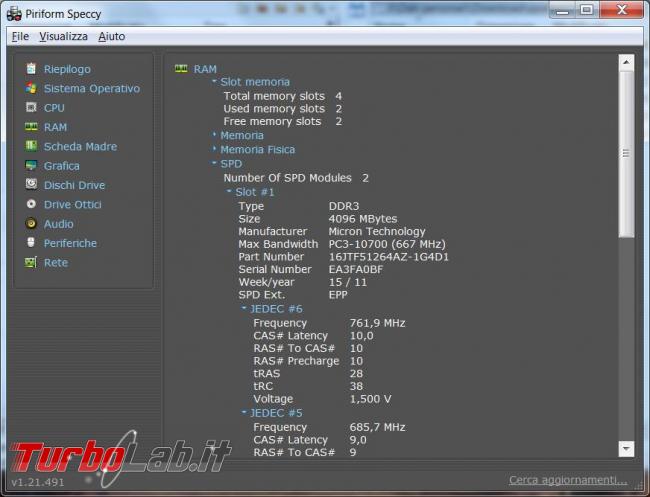The image size is (650, 497).
Task: Expand the Memoria Fisica section
Action: (214, 148)
